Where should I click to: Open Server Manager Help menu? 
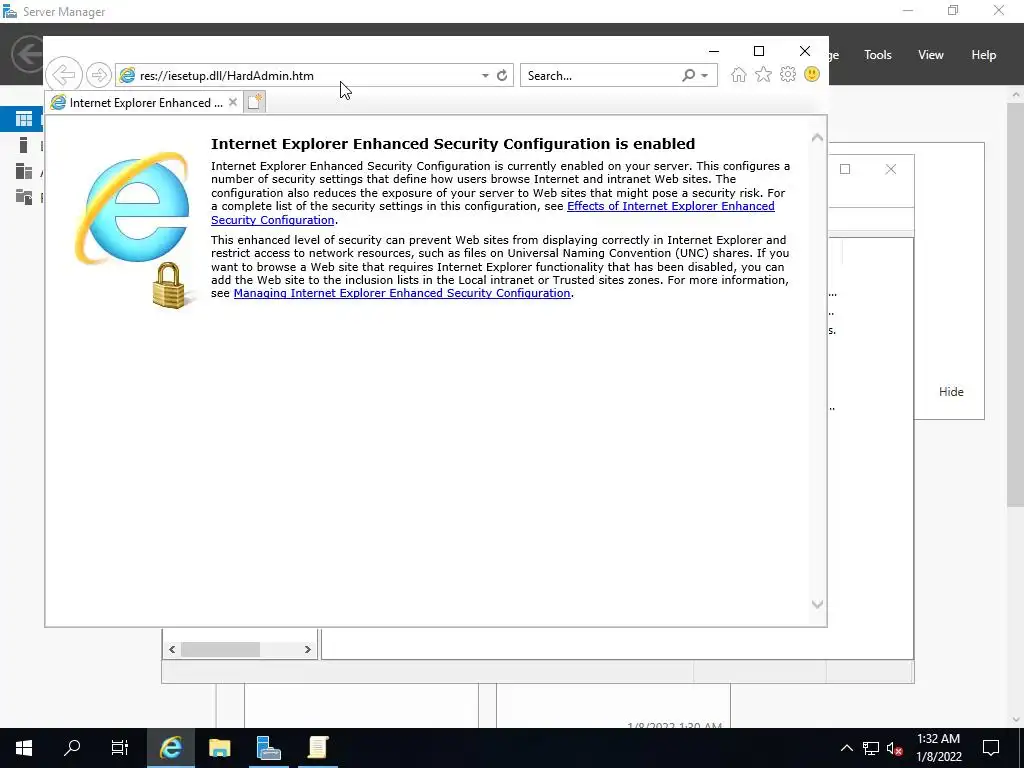point(984,55)
